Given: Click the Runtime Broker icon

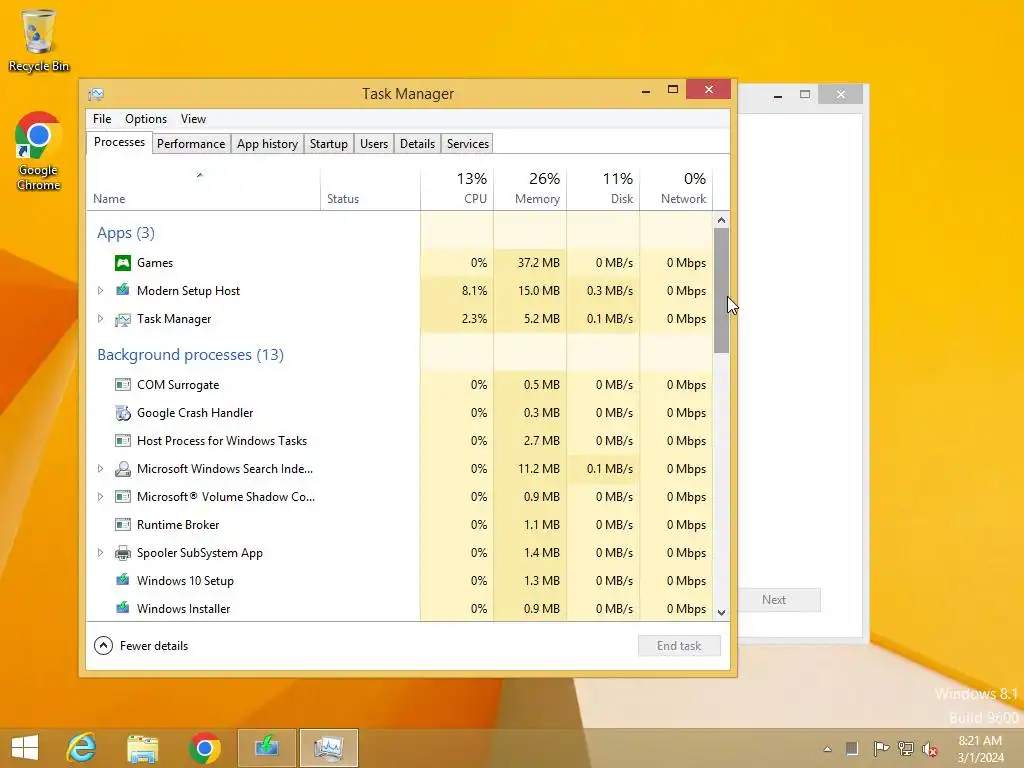Looking at the screenshot, I should click(x=123, y=524).
